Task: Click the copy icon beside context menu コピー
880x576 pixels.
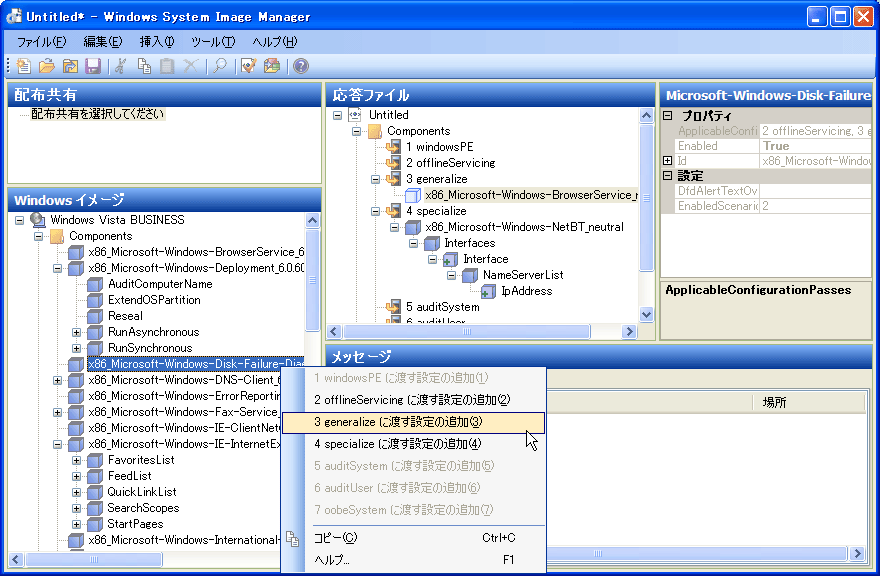Action: pos(292,538)
